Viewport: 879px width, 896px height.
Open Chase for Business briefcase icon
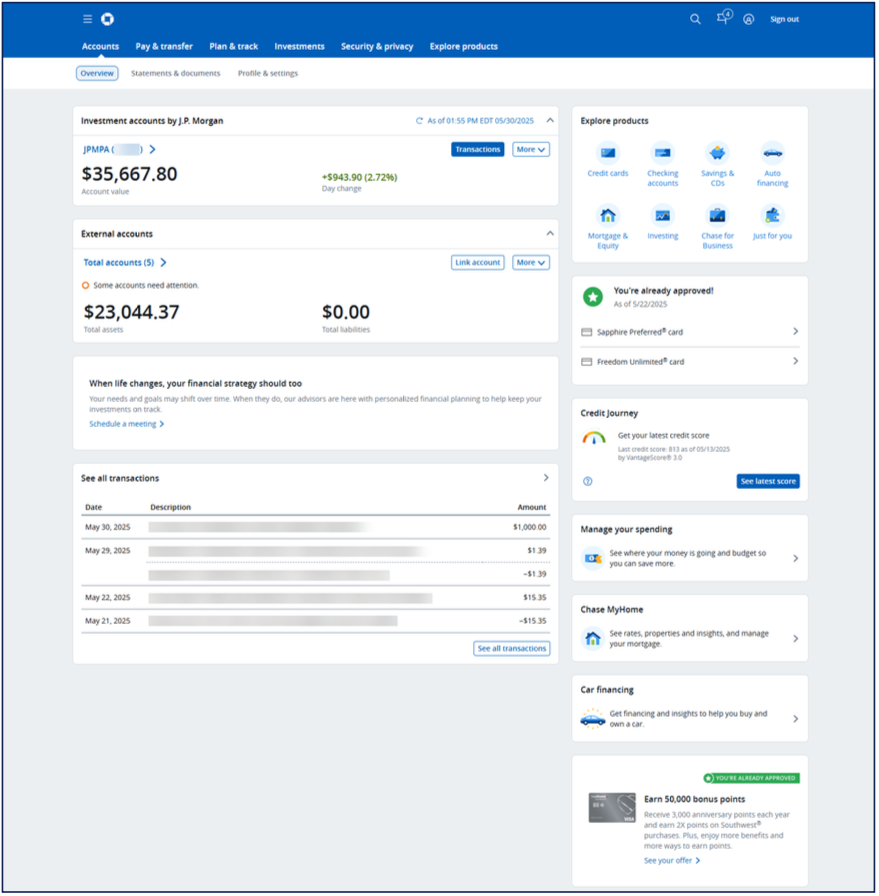coord(719,216)
